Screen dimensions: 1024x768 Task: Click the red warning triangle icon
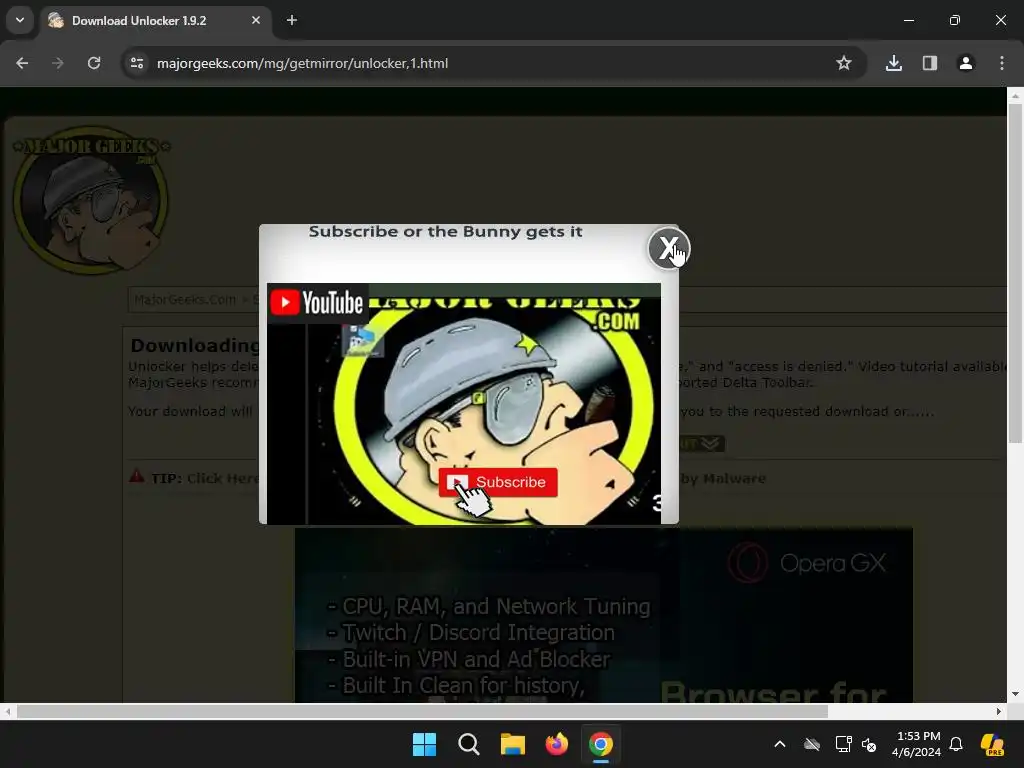pyautogui.click(x=136, y=475)
